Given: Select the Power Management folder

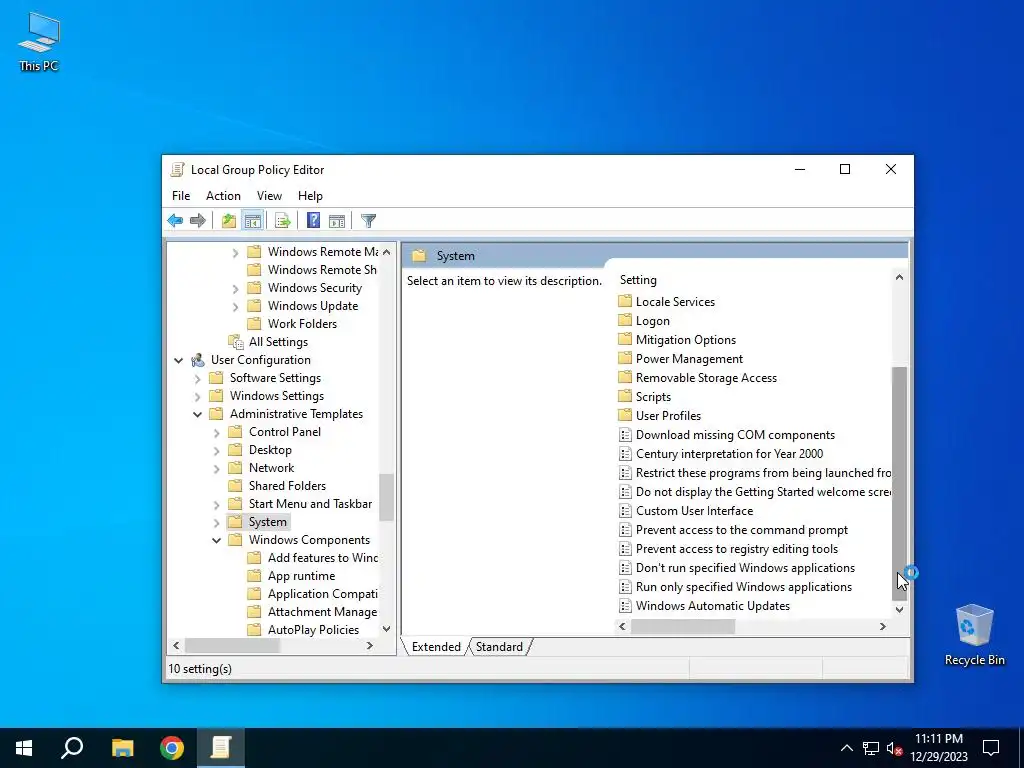Looking at the screenshot, I should pyautogui.click(x=689, y=359).
